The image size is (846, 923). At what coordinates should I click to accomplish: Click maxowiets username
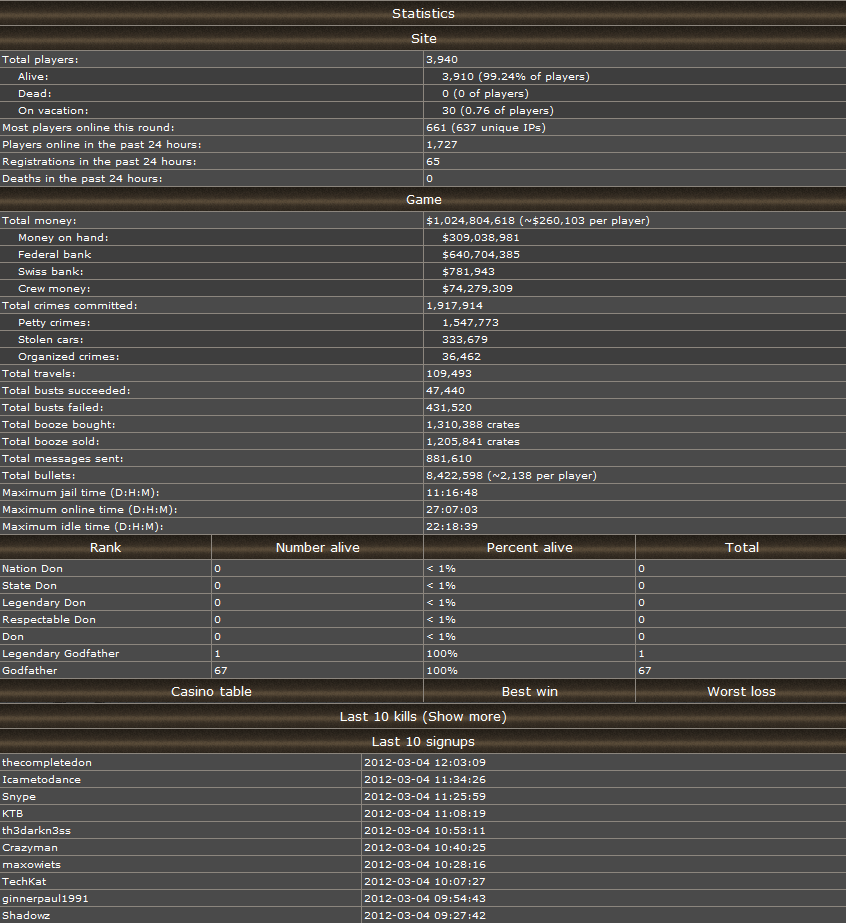(31, 865)
